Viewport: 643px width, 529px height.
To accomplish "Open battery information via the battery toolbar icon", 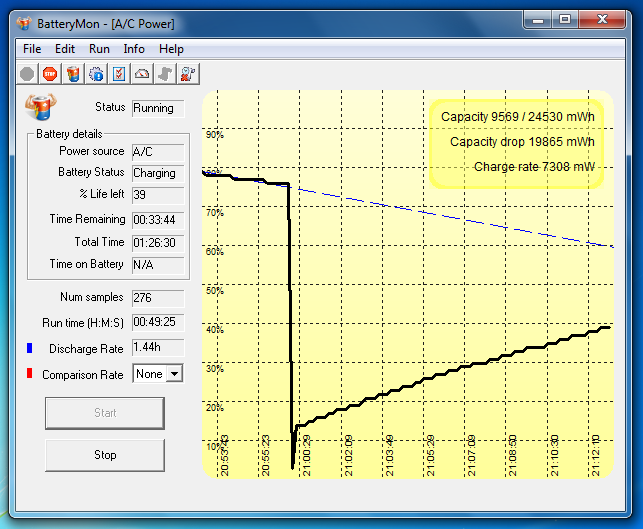I will click(73, 74).
